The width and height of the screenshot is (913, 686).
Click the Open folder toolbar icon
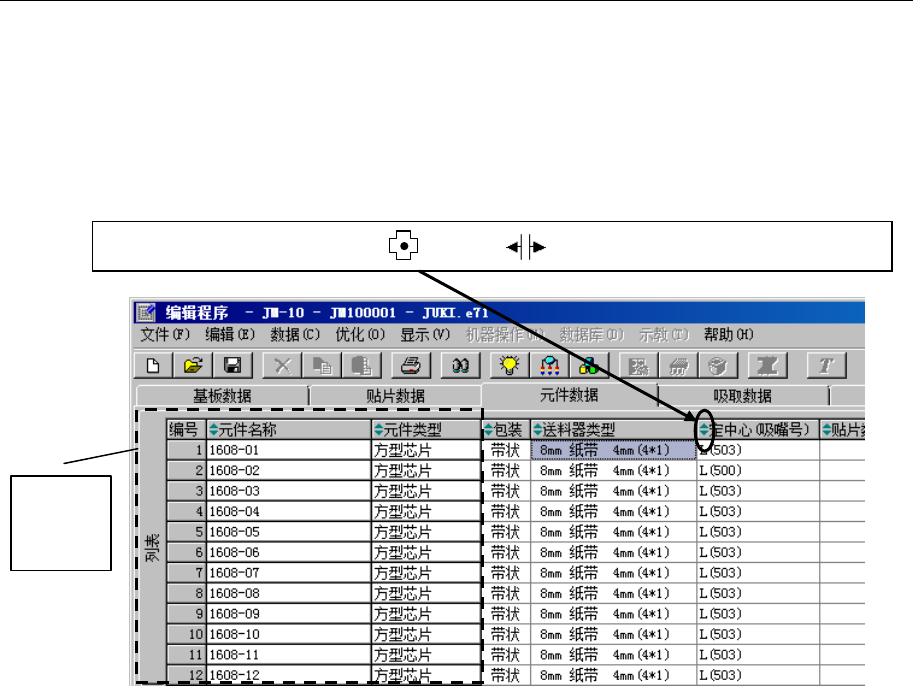click(193, 366)
